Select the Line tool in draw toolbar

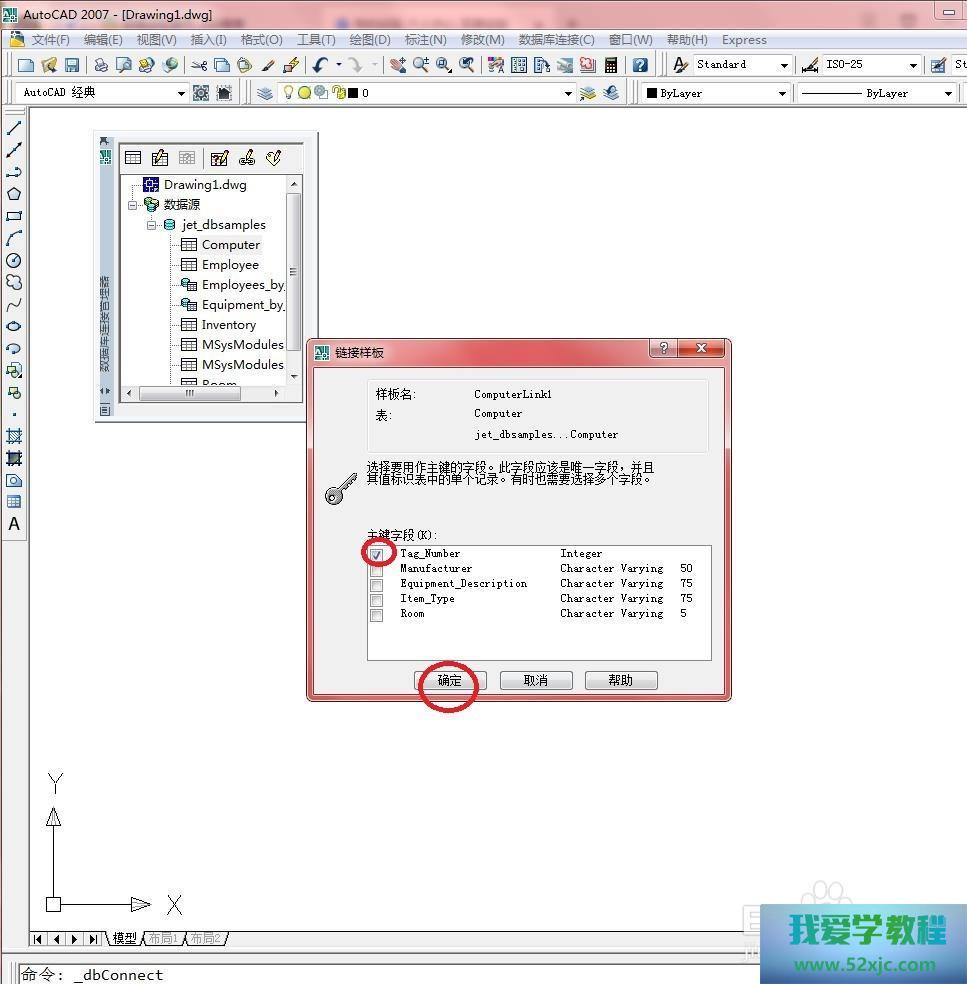14,128
